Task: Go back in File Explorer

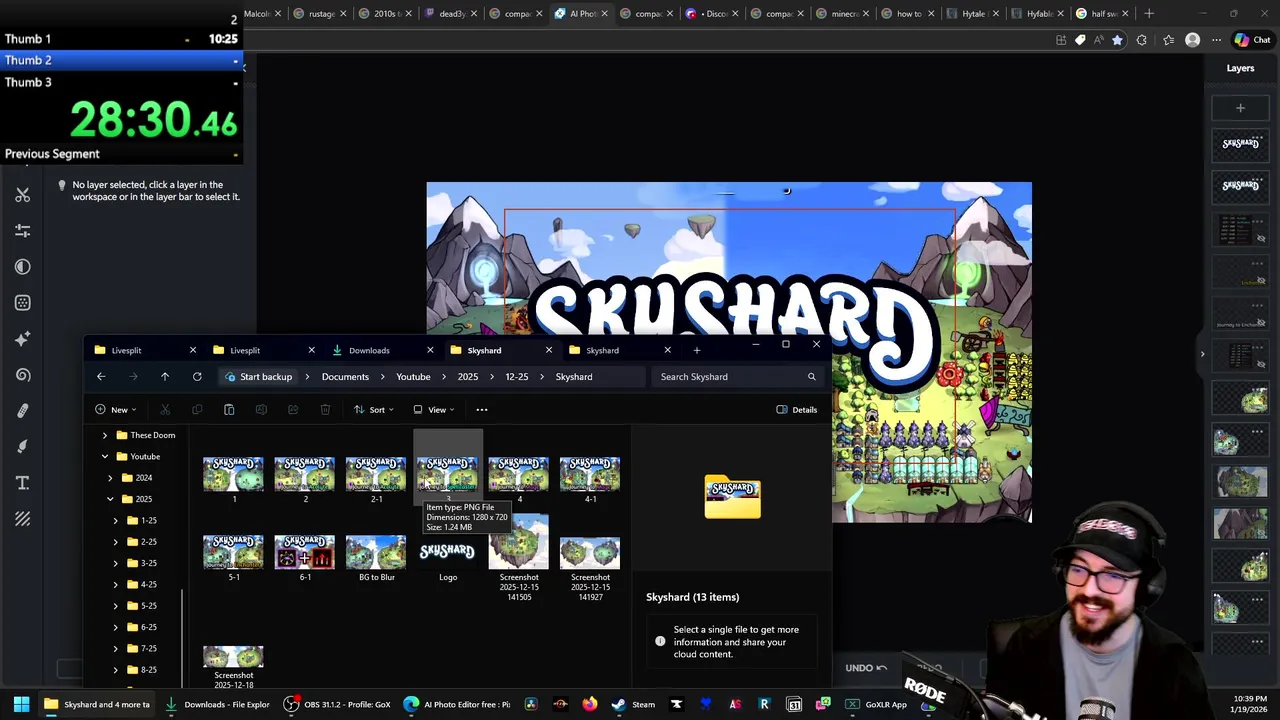Action: [x=101, y=377]
